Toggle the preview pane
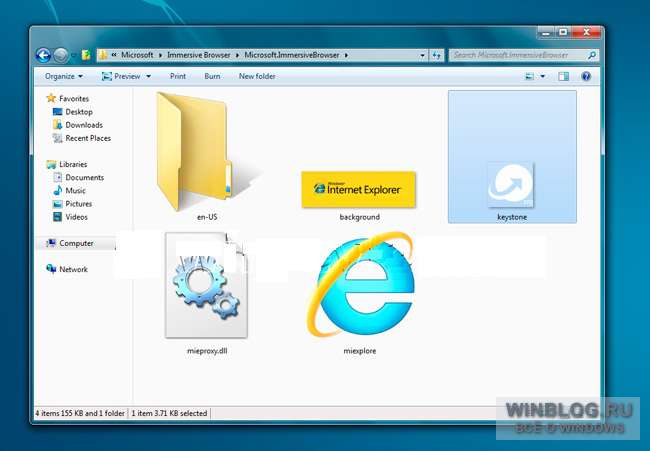 [563, 76]
